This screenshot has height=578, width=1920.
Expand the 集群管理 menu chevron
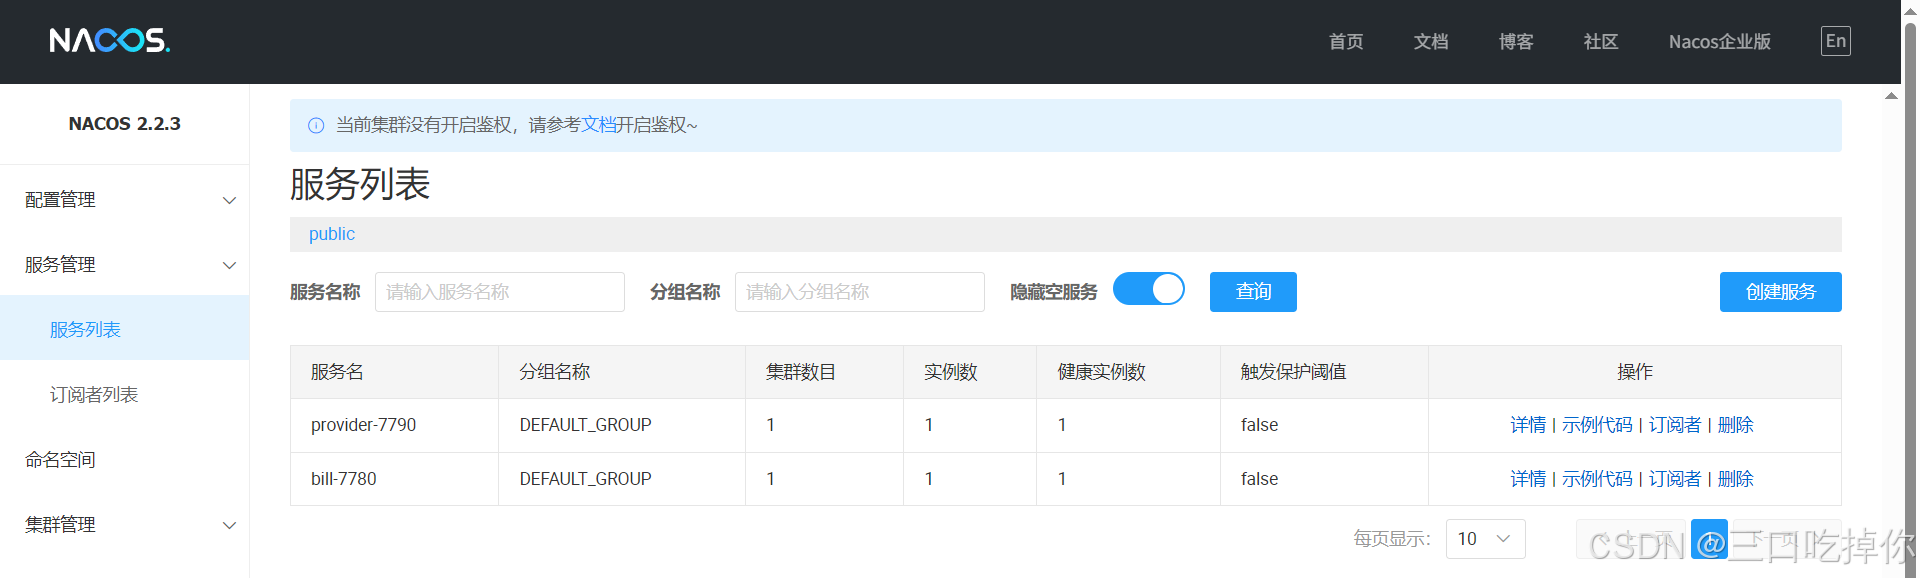pos(229,525)
